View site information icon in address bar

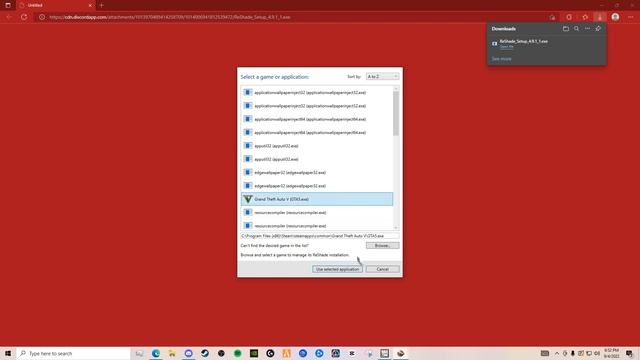click(42, 17)
